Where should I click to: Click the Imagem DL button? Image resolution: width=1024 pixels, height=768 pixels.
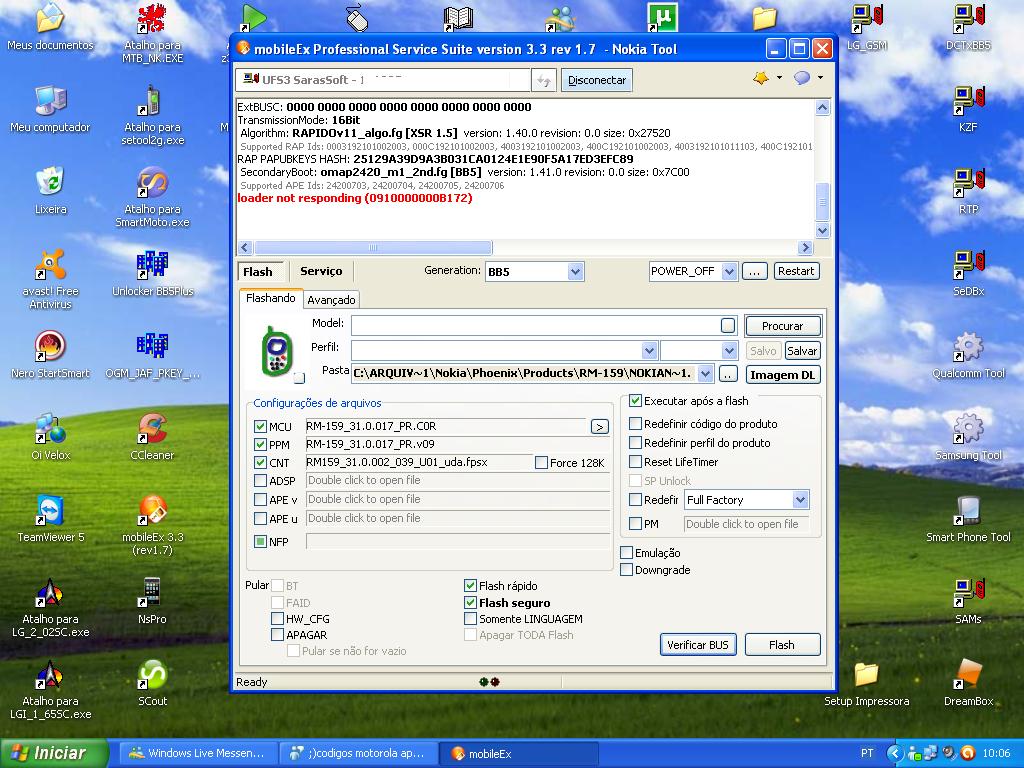782,375
